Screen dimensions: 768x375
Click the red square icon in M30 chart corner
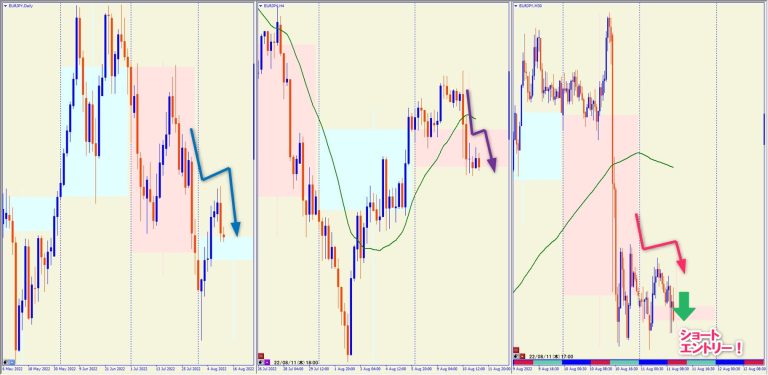tap(516, 350)
